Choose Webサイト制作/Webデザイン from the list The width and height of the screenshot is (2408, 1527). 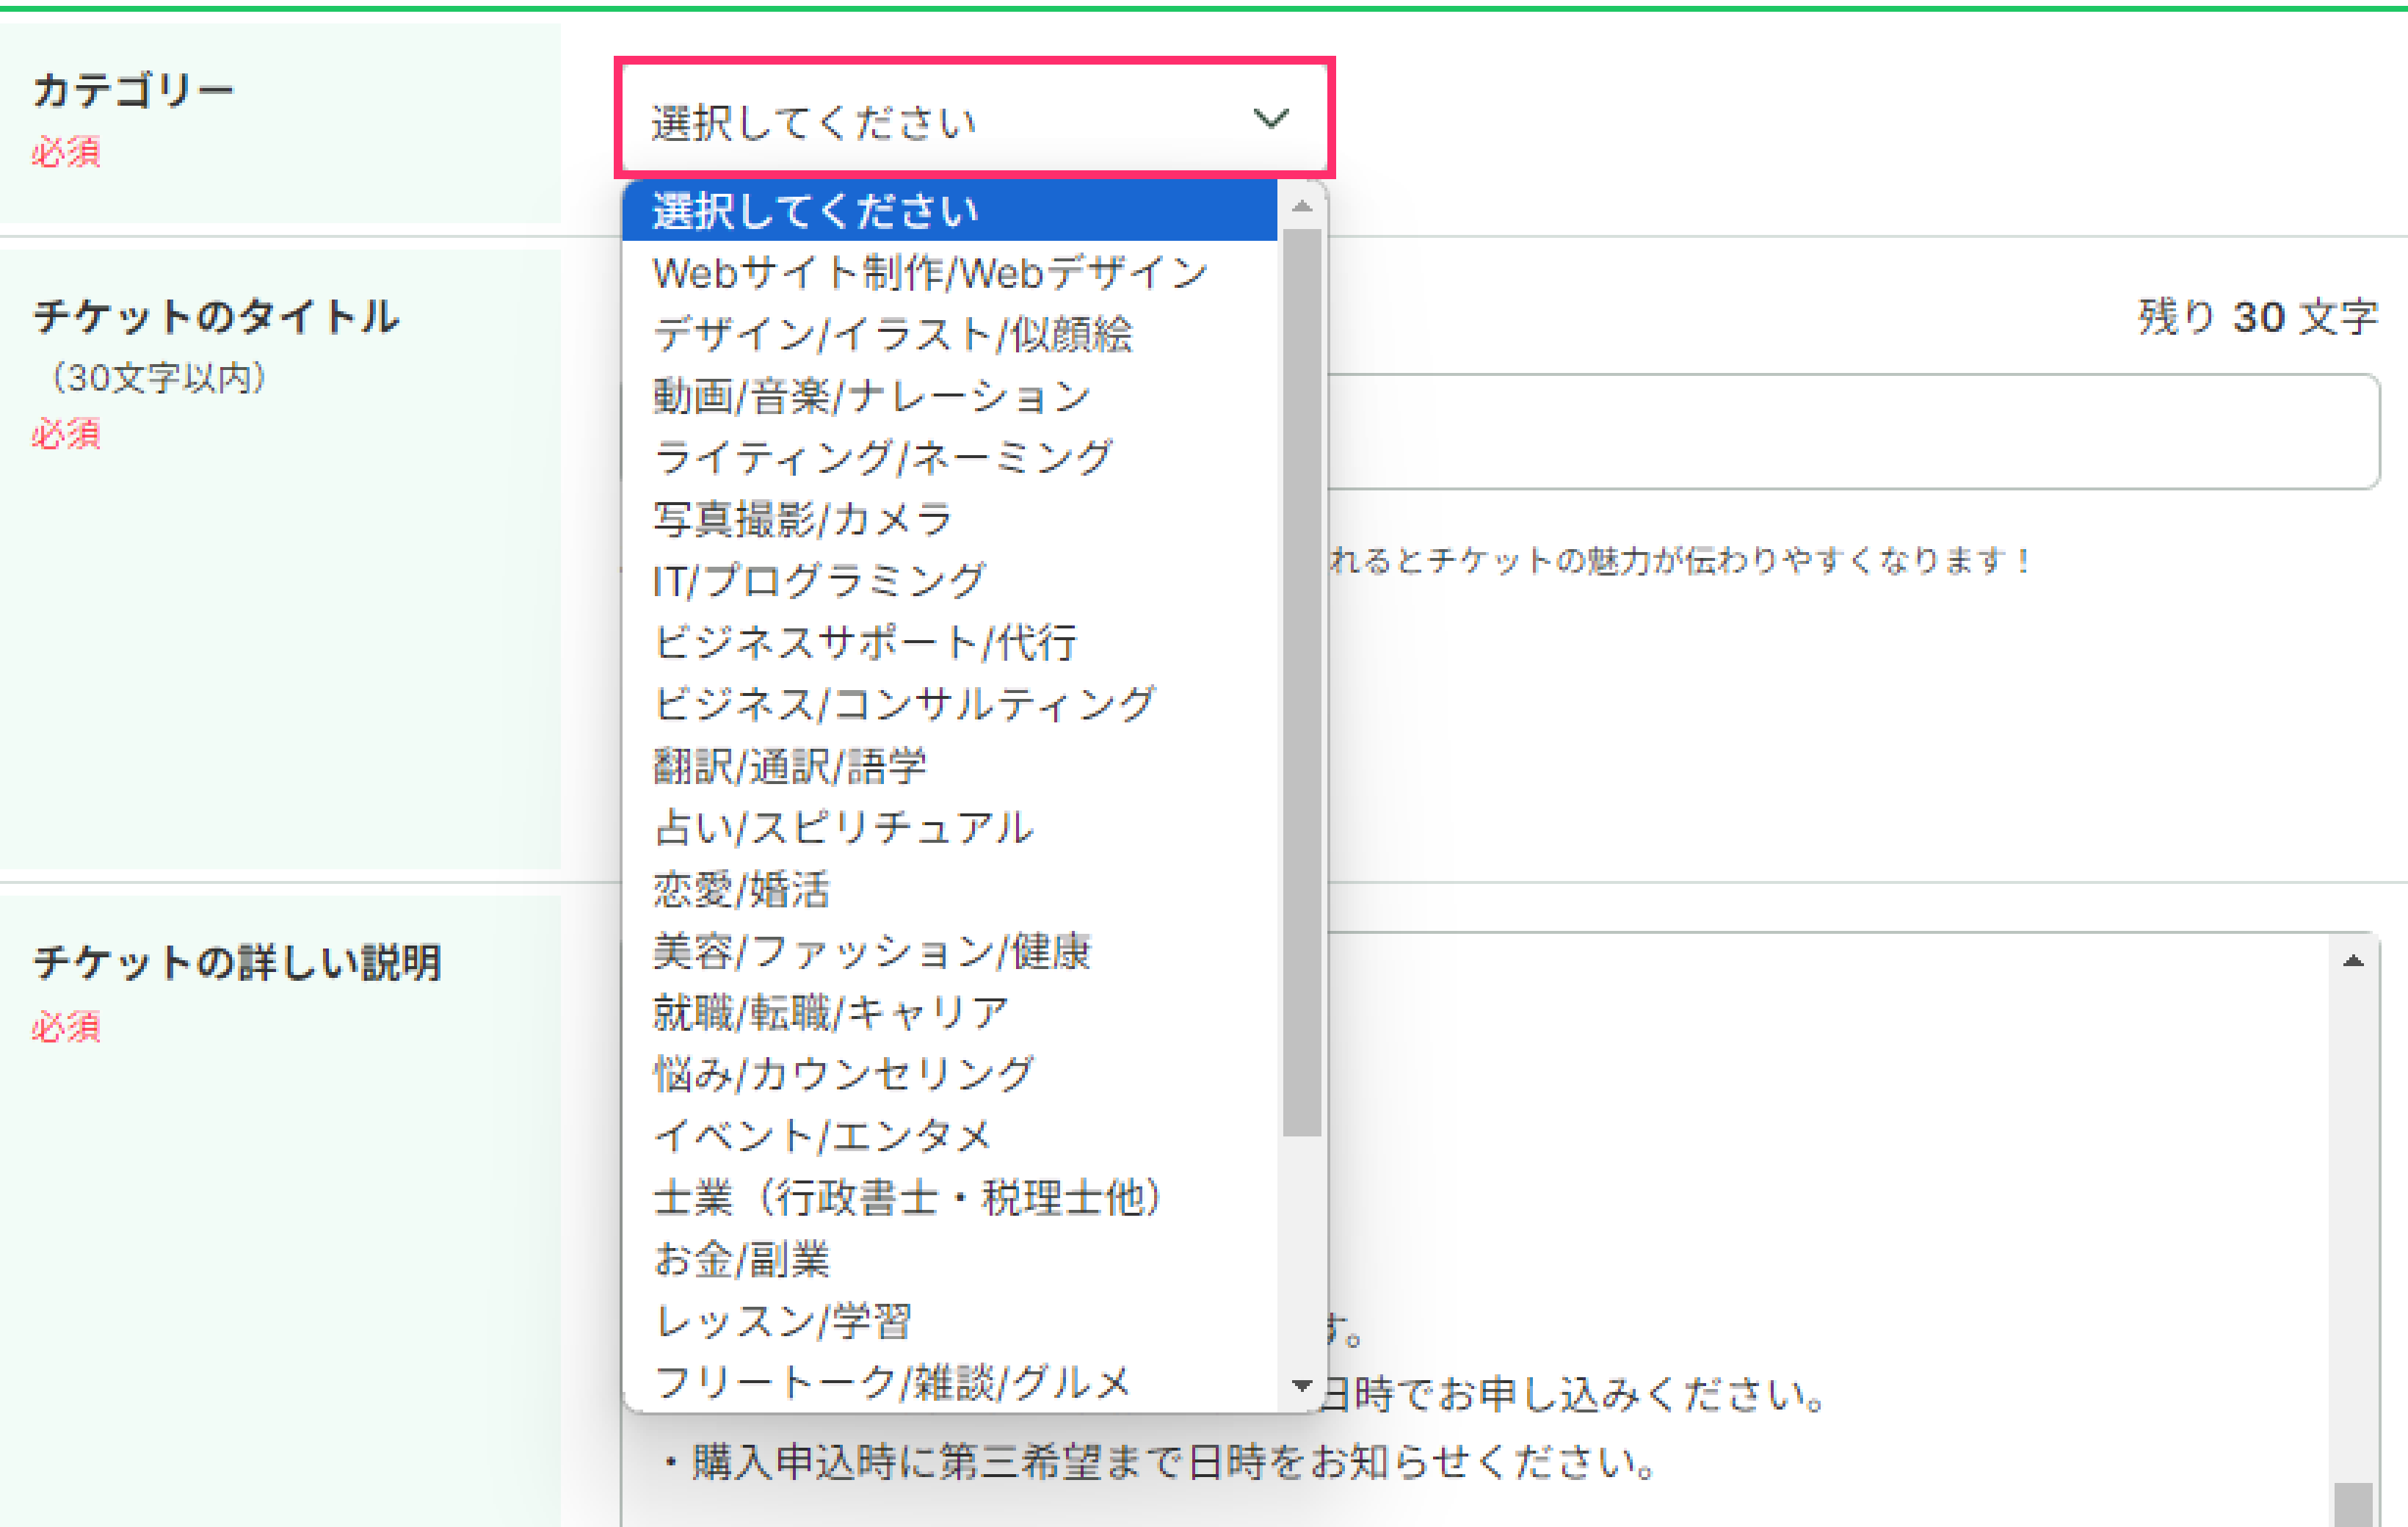coord(930,273)
